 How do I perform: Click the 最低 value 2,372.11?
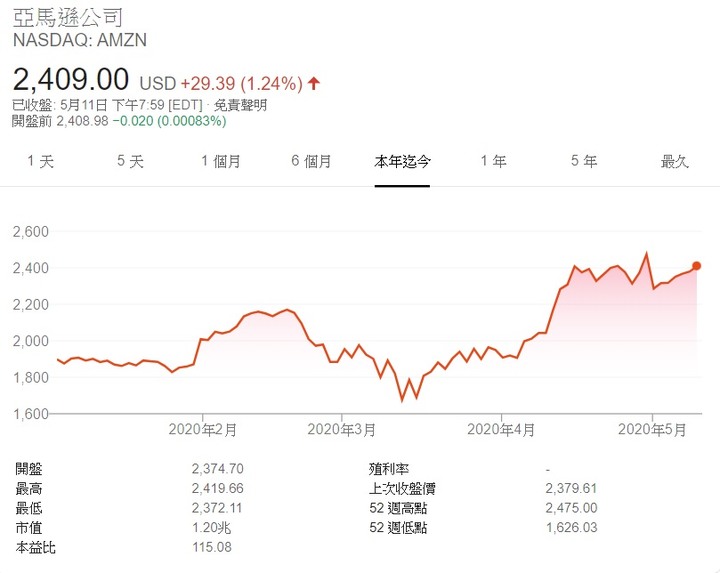point(217,508)
